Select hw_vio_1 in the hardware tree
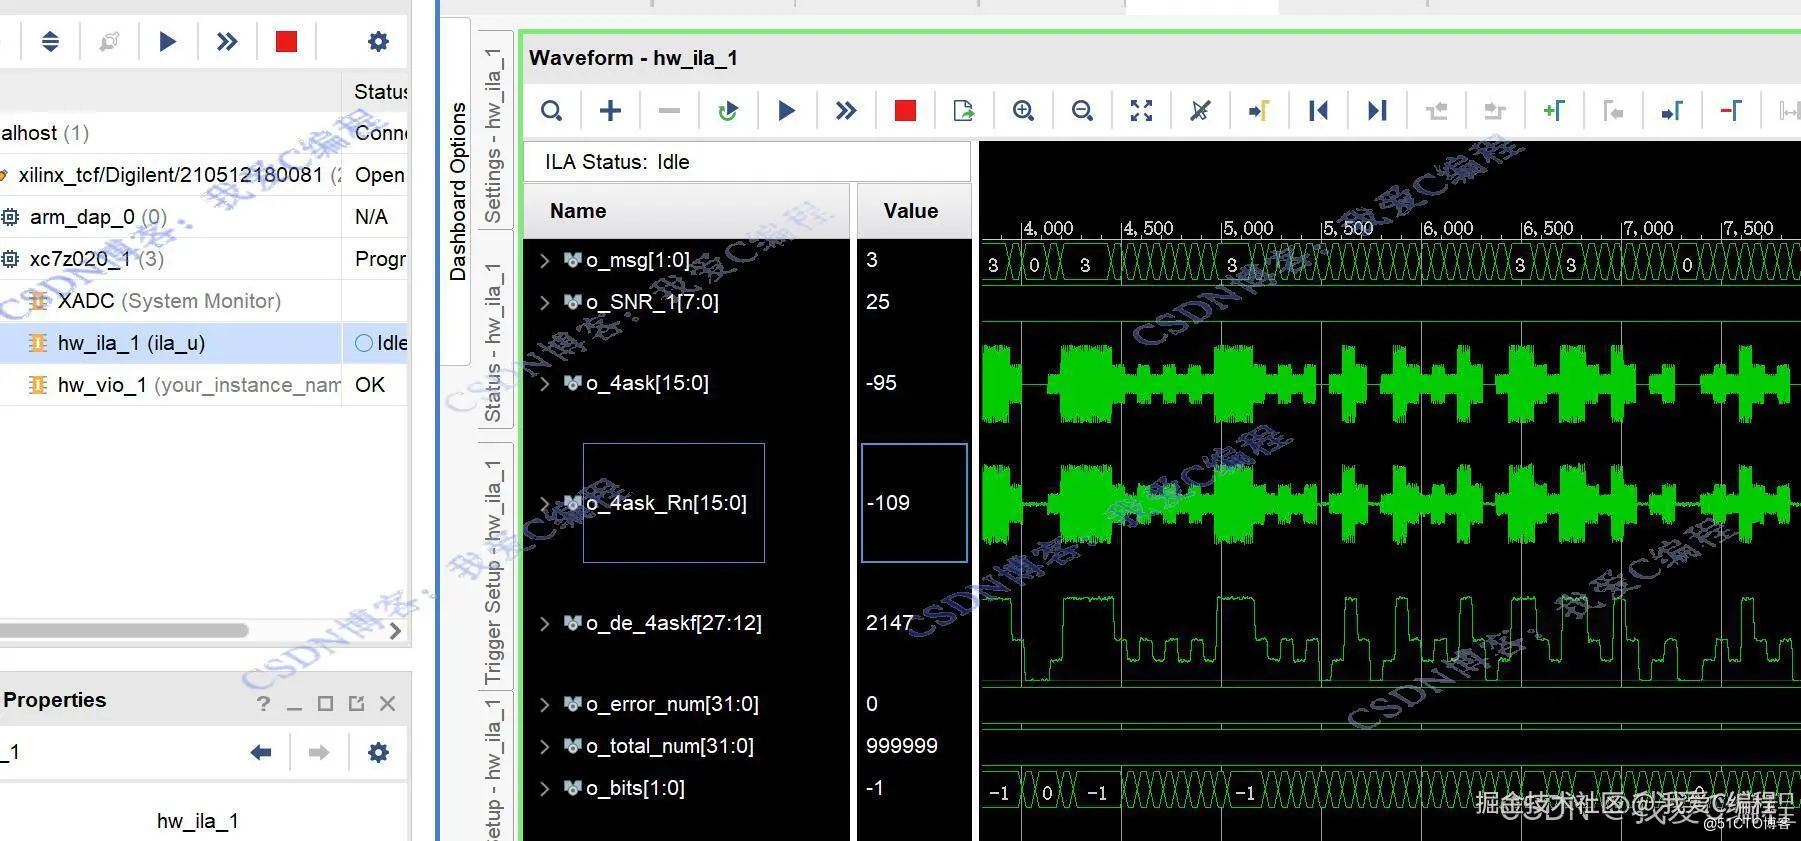The height and width of the screenshot is (841, 1801). 102,385
